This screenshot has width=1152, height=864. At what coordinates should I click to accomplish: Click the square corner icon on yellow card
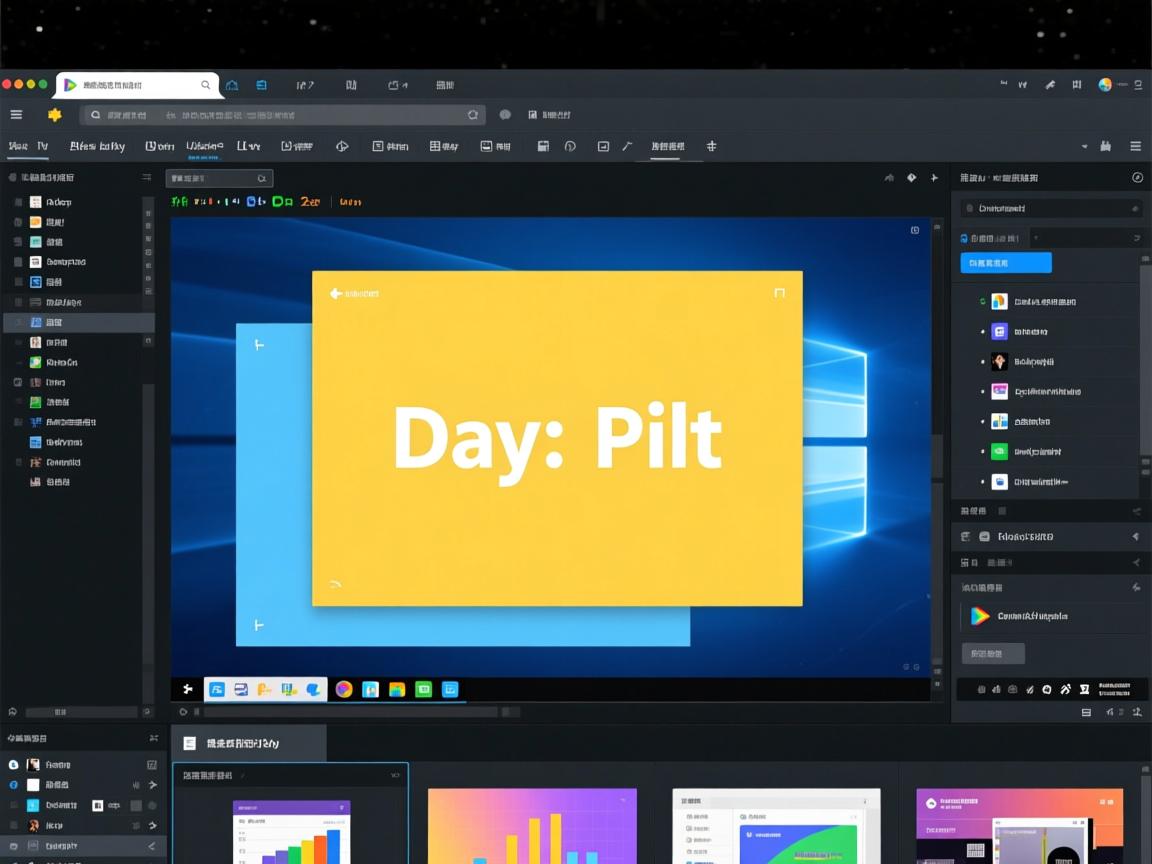click(x=780, y=293)
